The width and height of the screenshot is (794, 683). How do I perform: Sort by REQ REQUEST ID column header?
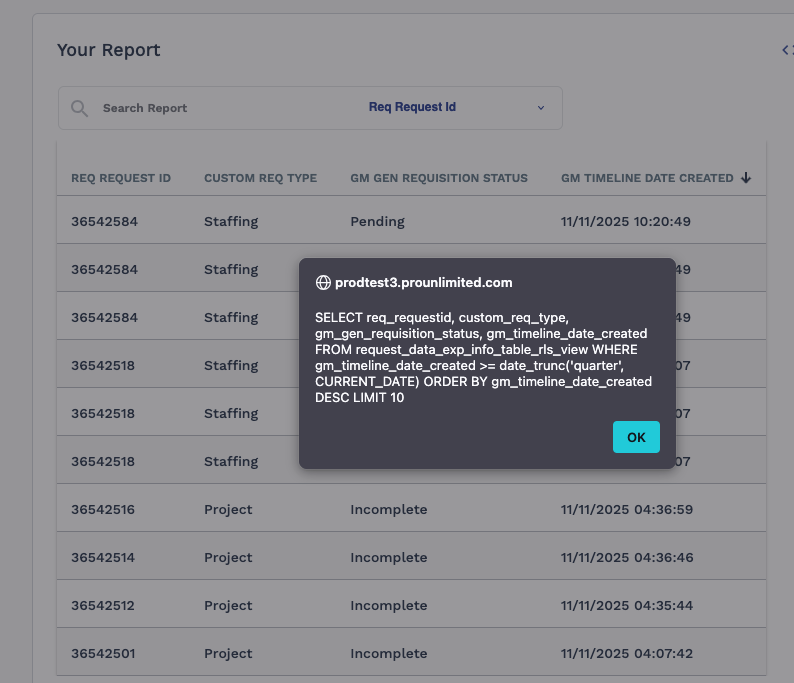coord(121,178)
